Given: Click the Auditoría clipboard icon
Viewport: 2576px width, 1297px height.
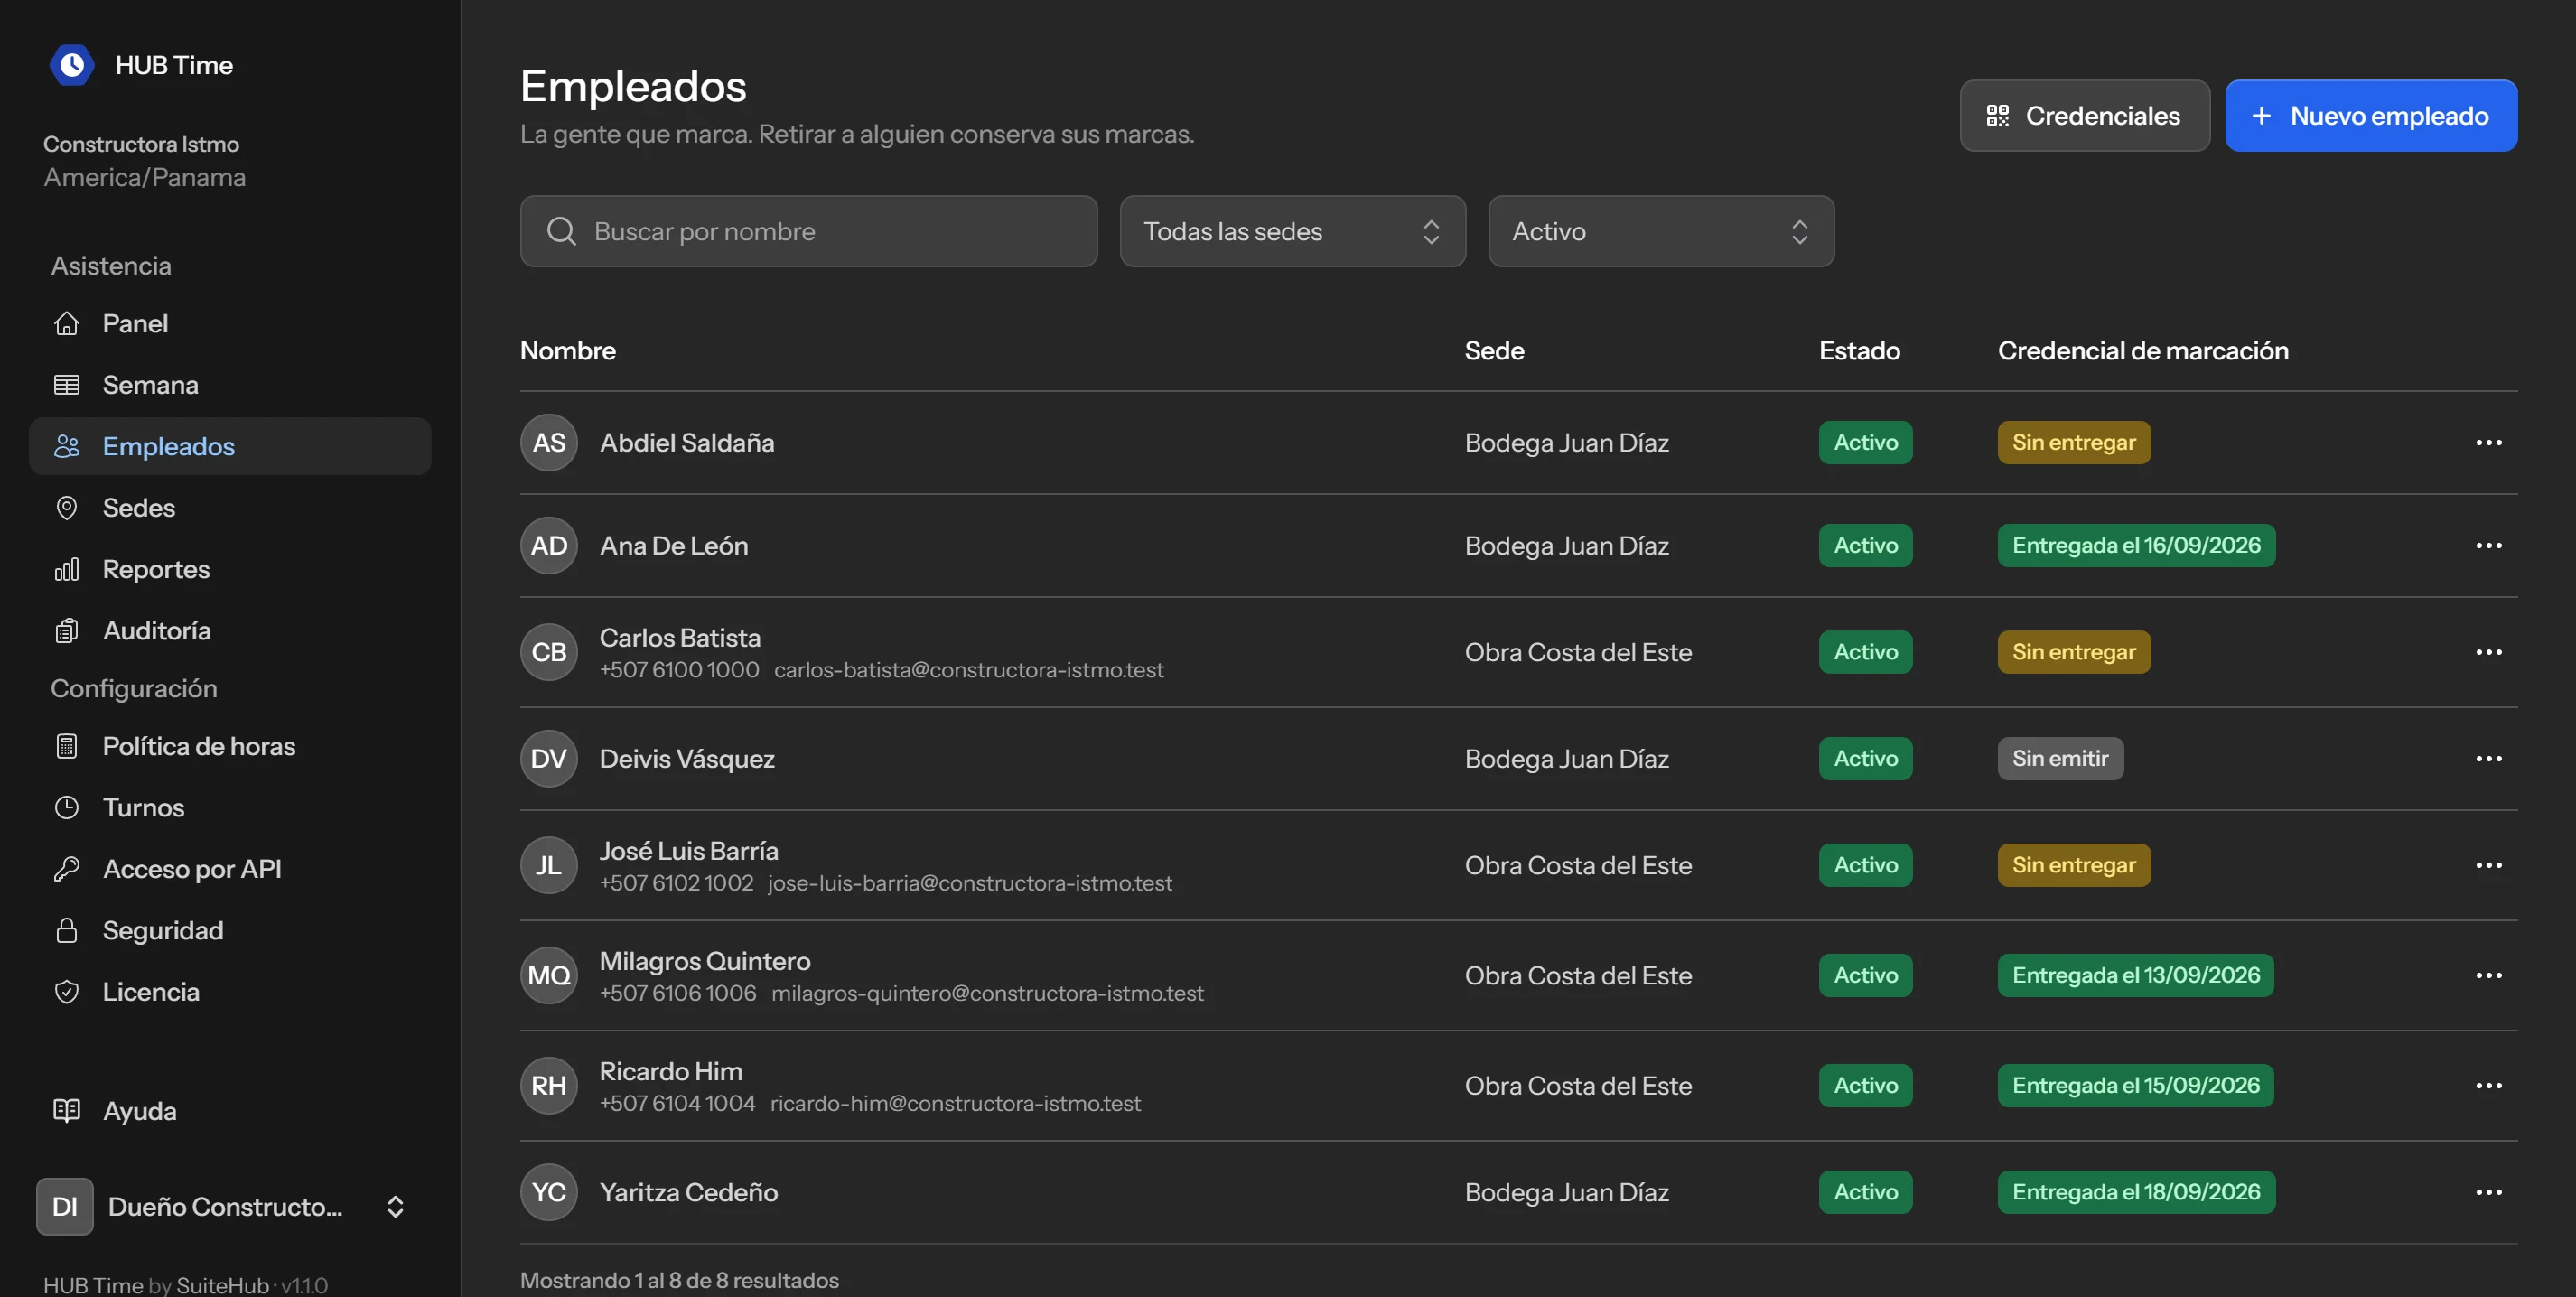Looking at the screenshot, I should (67, 631).
